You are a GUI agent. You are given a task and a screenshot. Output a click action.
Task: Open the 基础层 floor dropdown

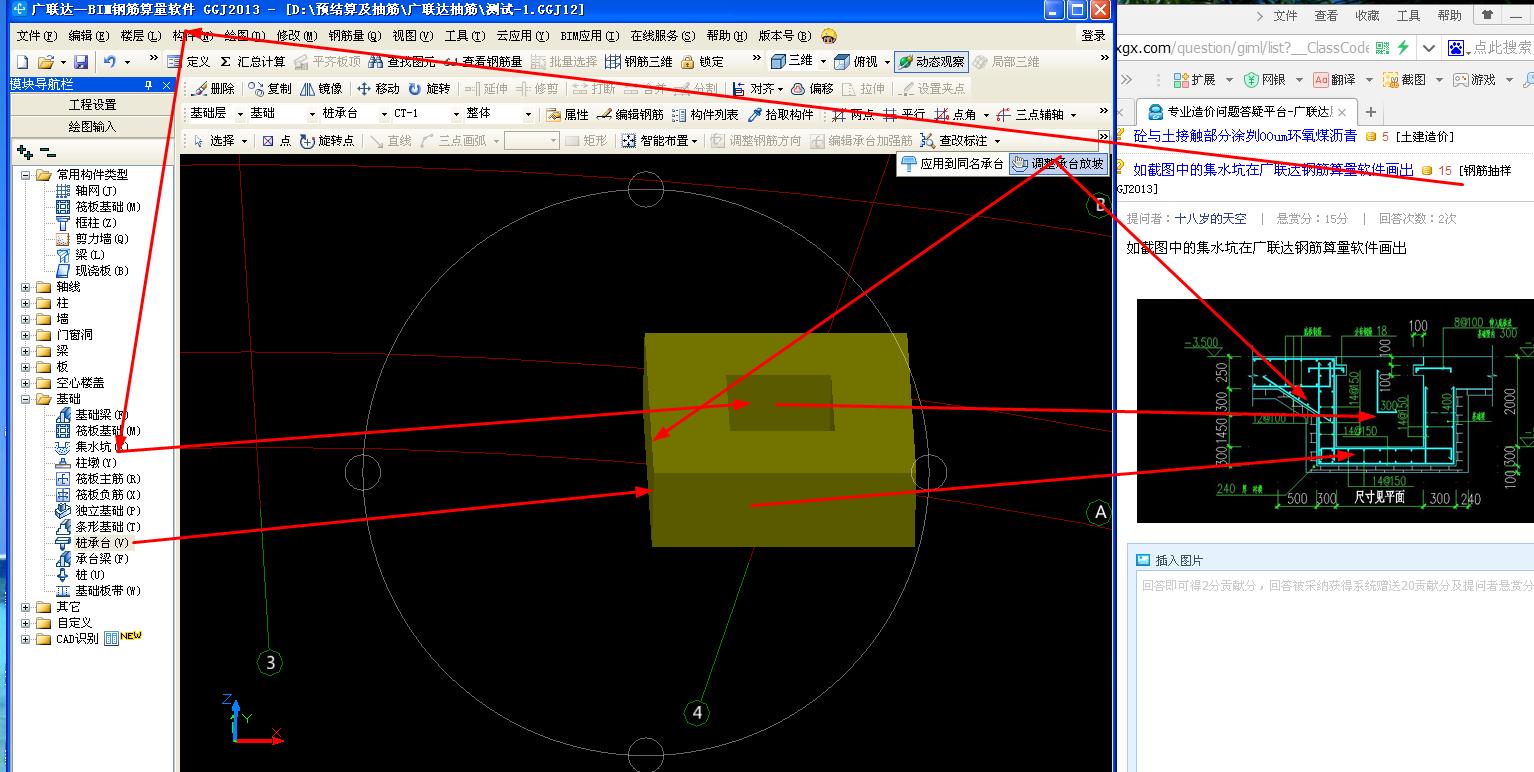click(240, 115)
